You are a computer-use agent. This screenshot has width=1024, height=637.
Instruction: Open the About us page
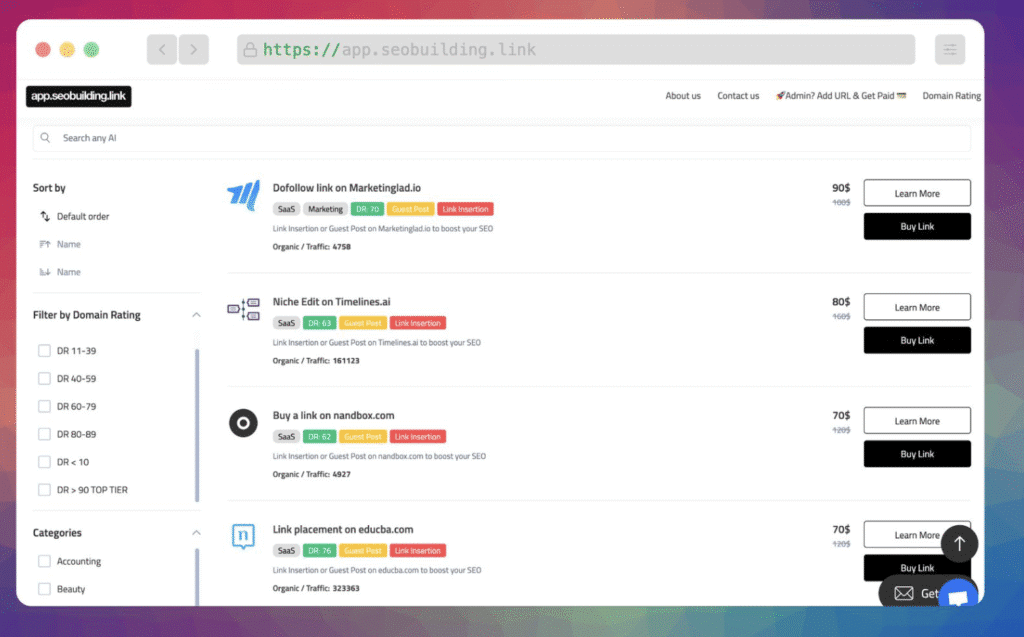click(x=683, y=95)
